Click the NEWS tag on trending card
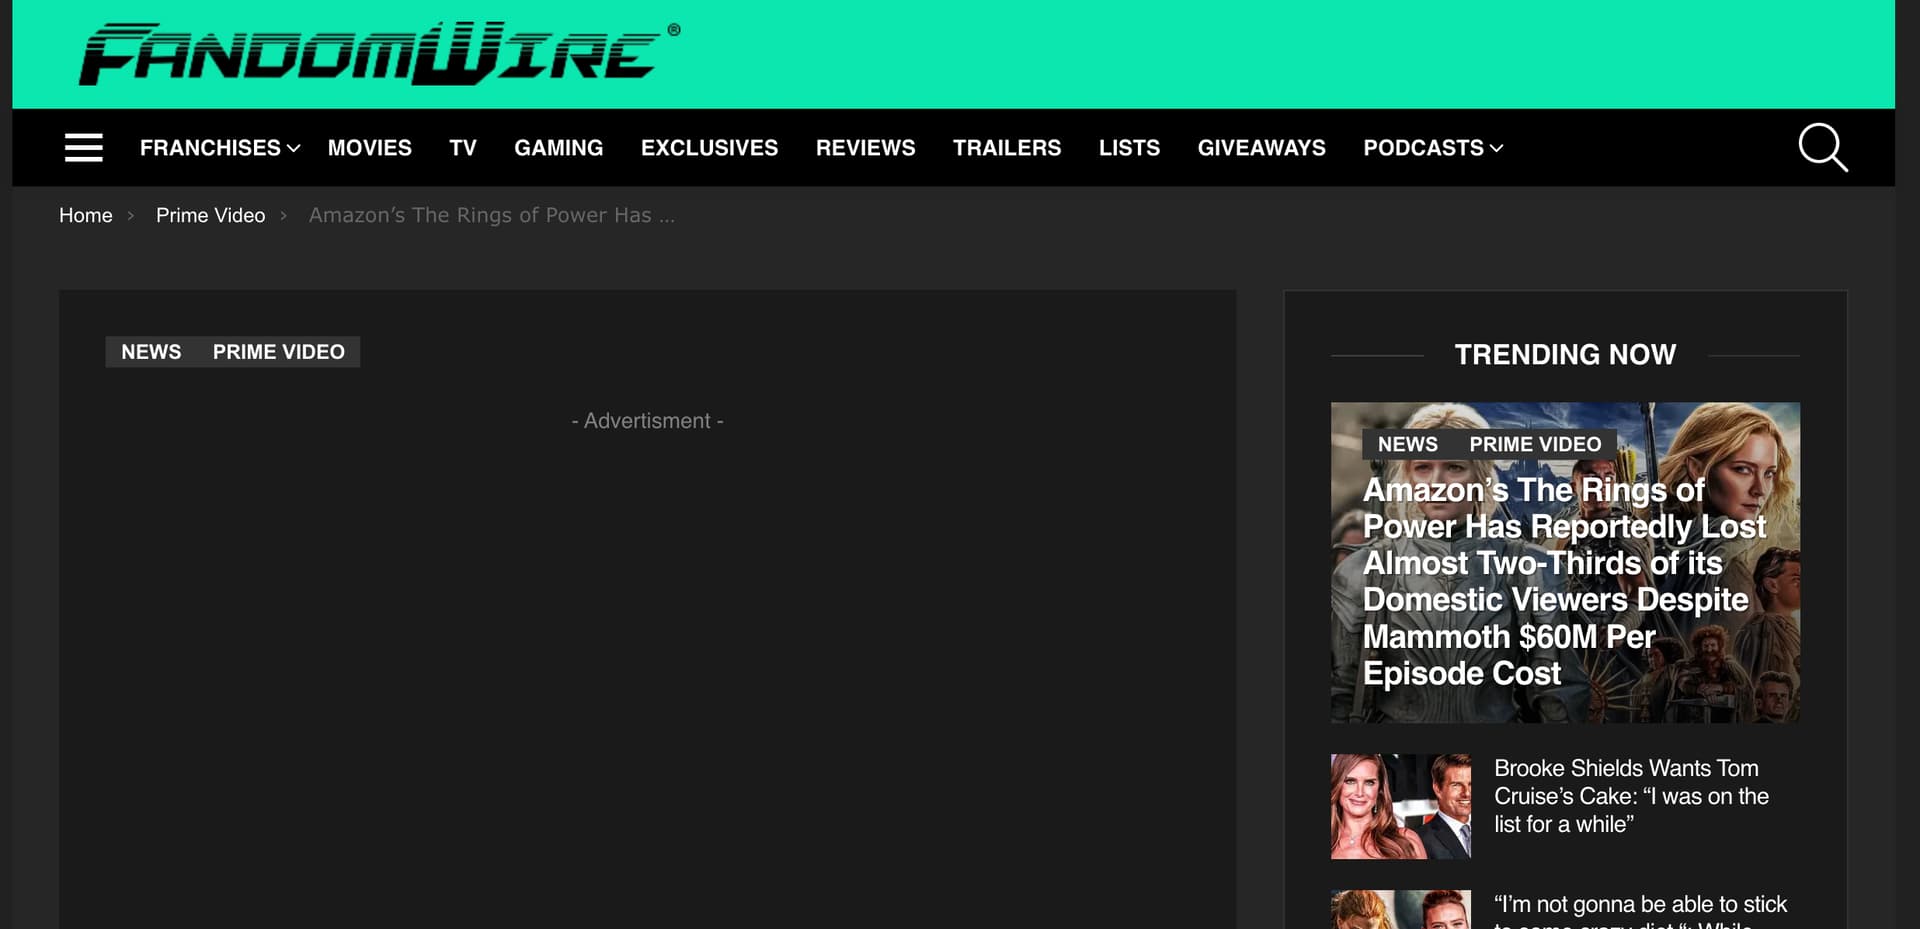This screenshot has width=1920, height=929. (1408, 444)
